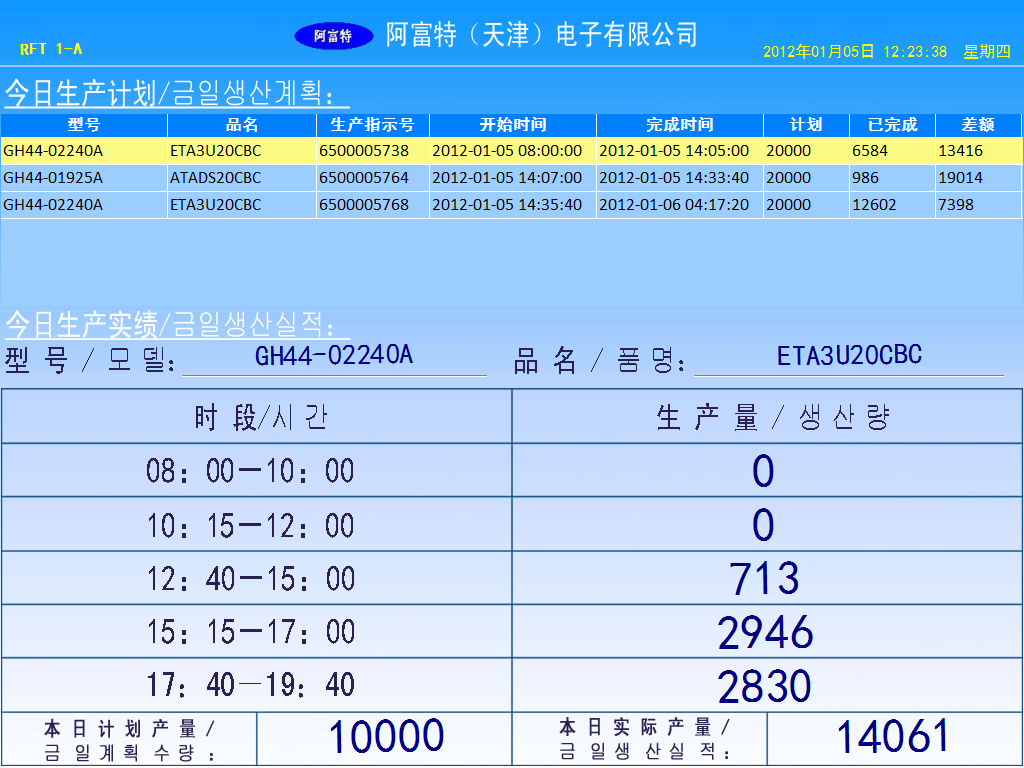Select model cell GH44-02240A in the yellow highlighted row

(84, 151)
